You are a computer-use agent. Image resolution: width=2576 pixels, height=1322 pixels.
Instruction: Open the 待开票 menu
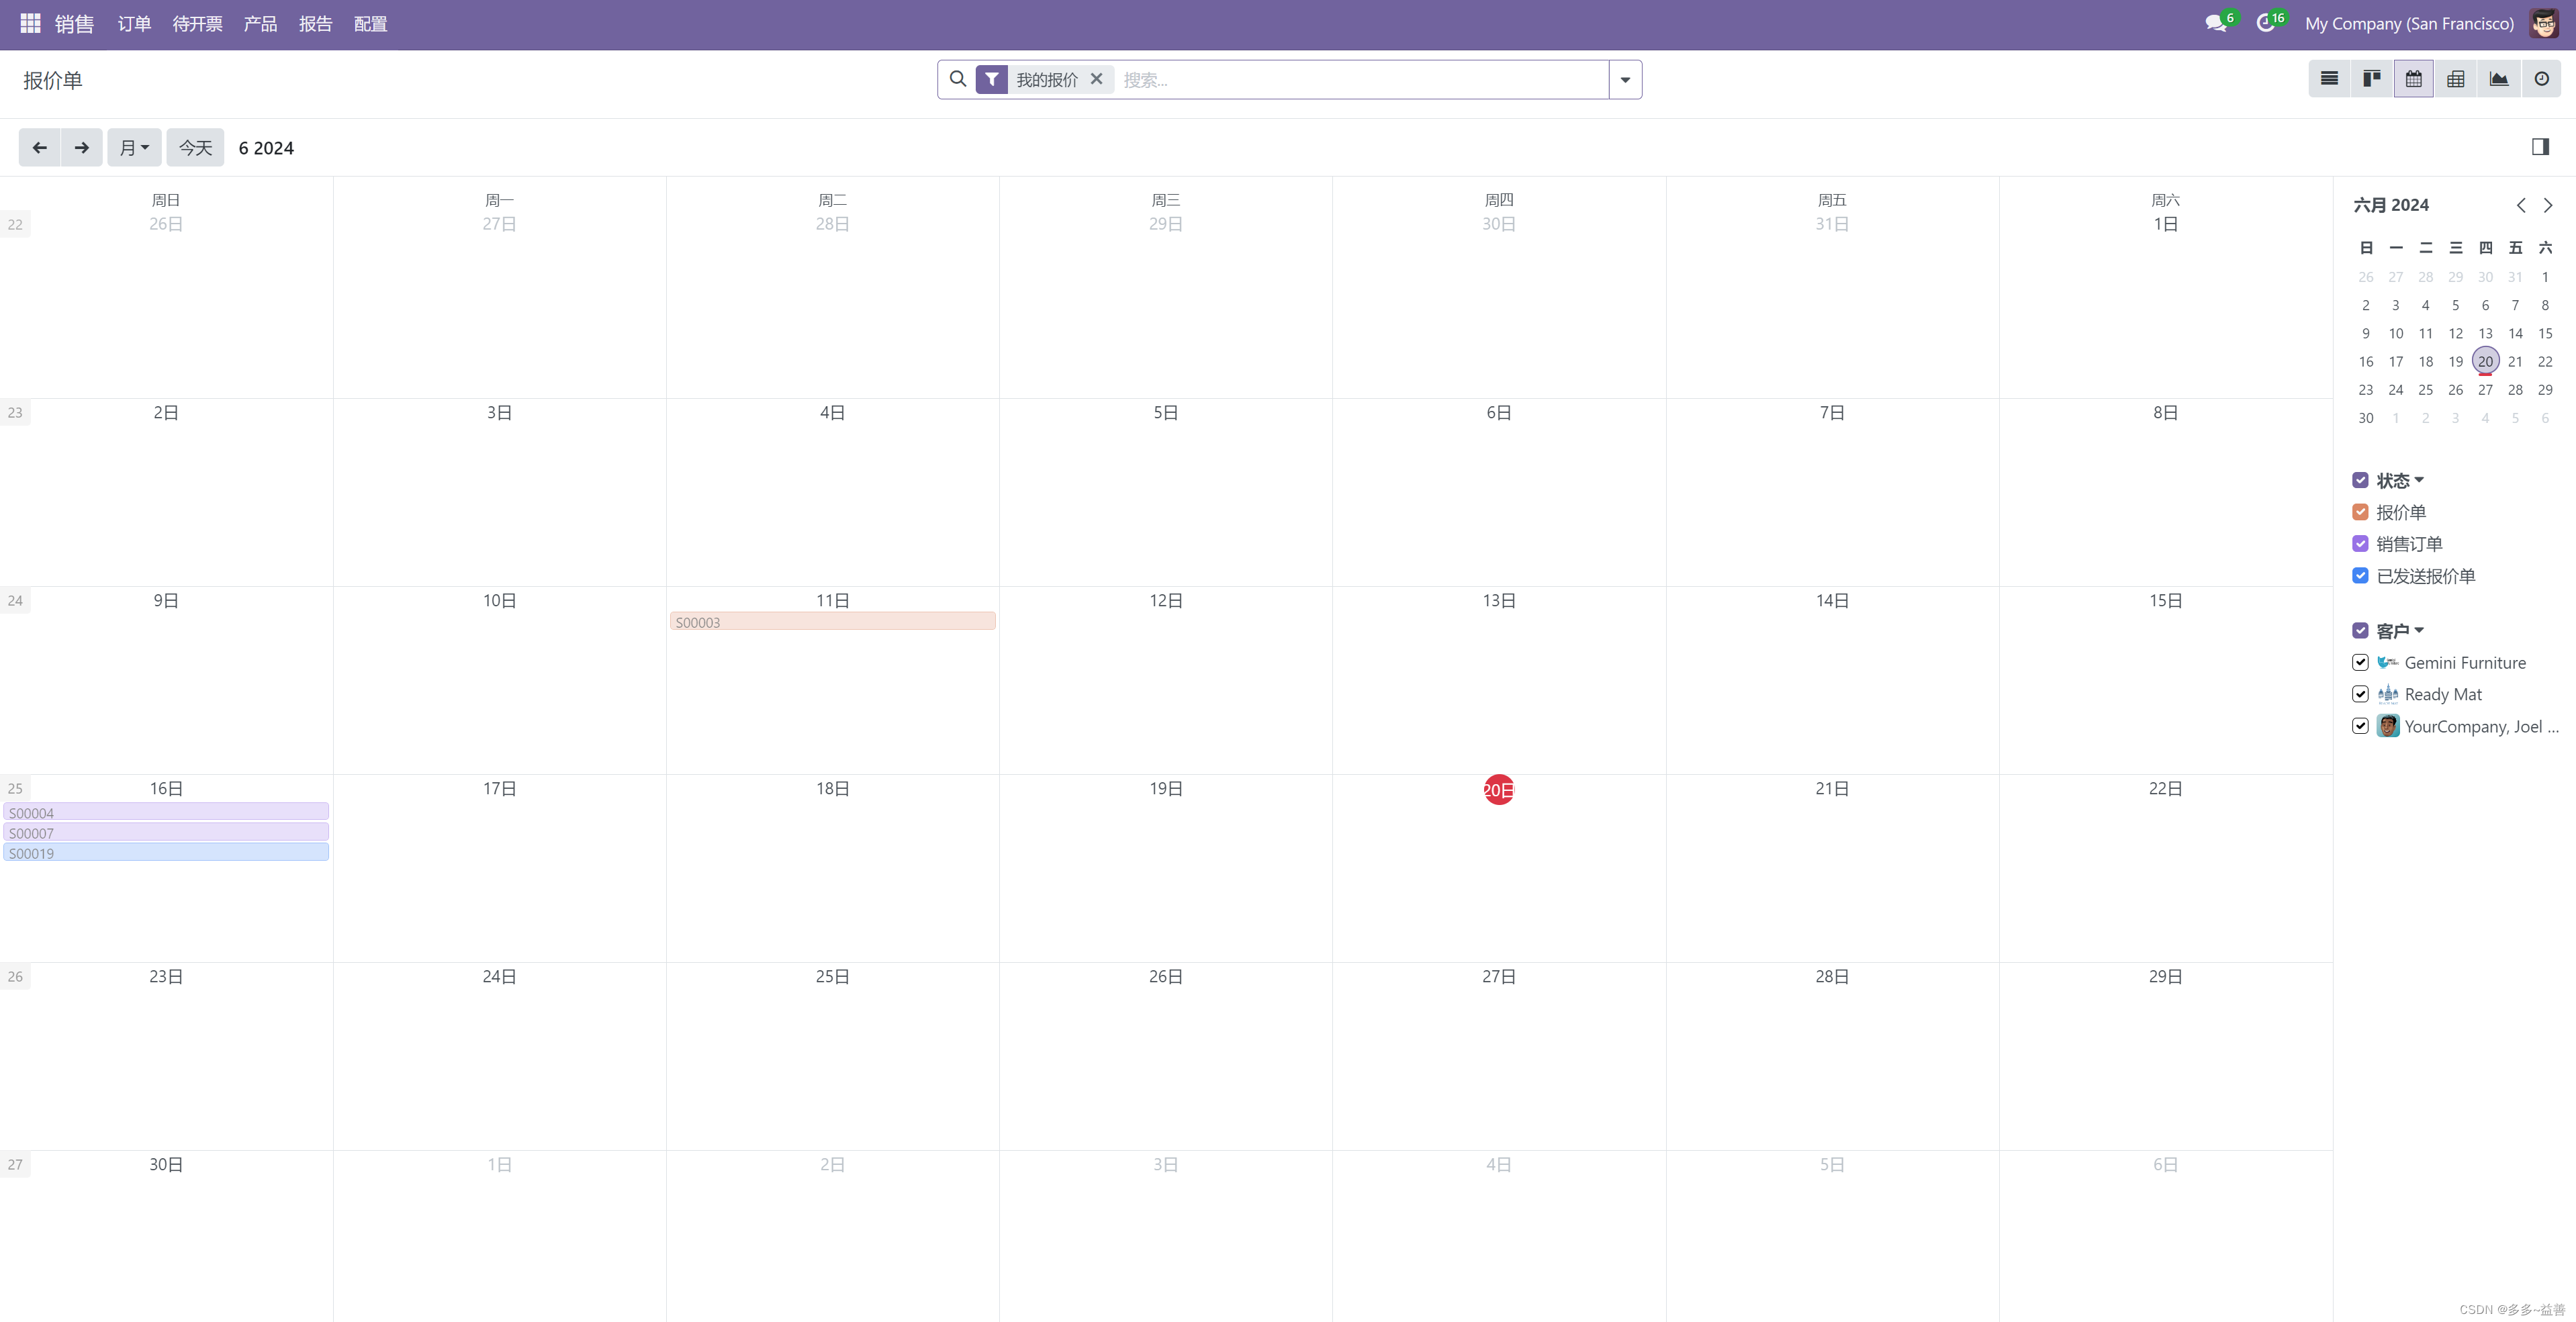(x=197, y=24)
